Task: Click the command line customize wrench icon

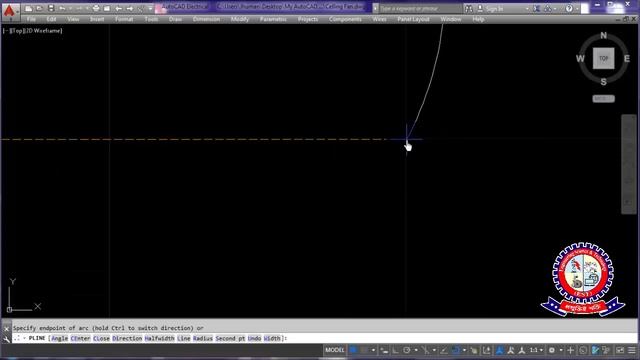Action: [x=6, y=339]
